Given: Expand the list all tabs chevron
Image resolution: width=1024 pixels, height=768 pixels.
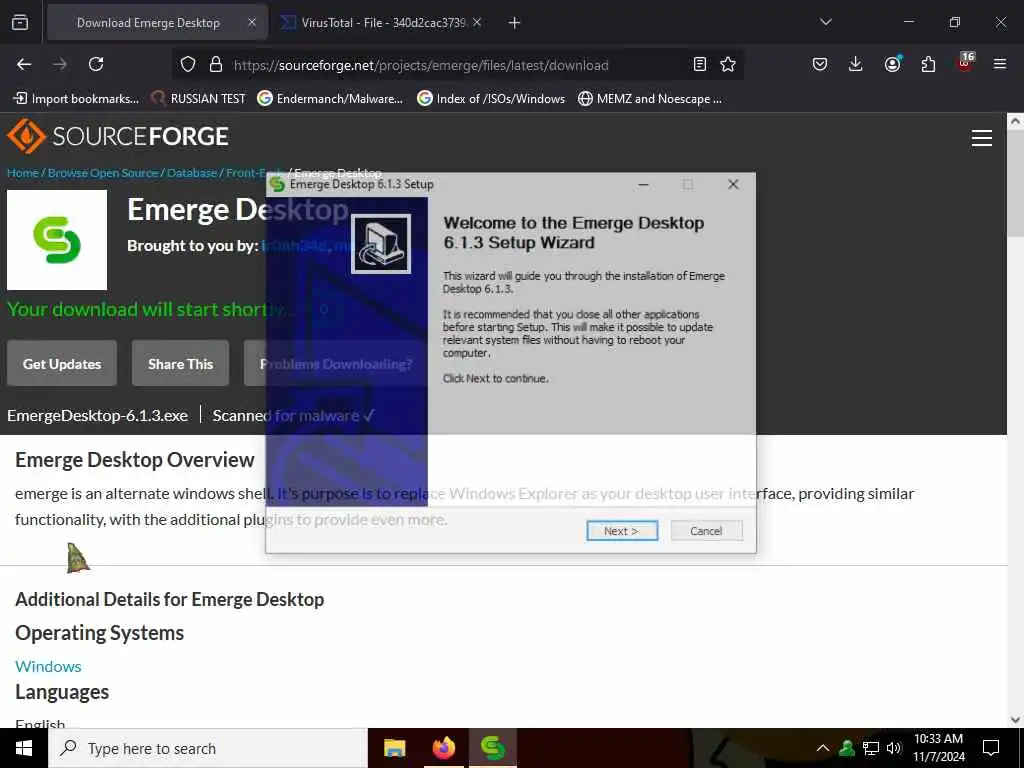Looking at the screenshot, I should [x=826, y=22].
